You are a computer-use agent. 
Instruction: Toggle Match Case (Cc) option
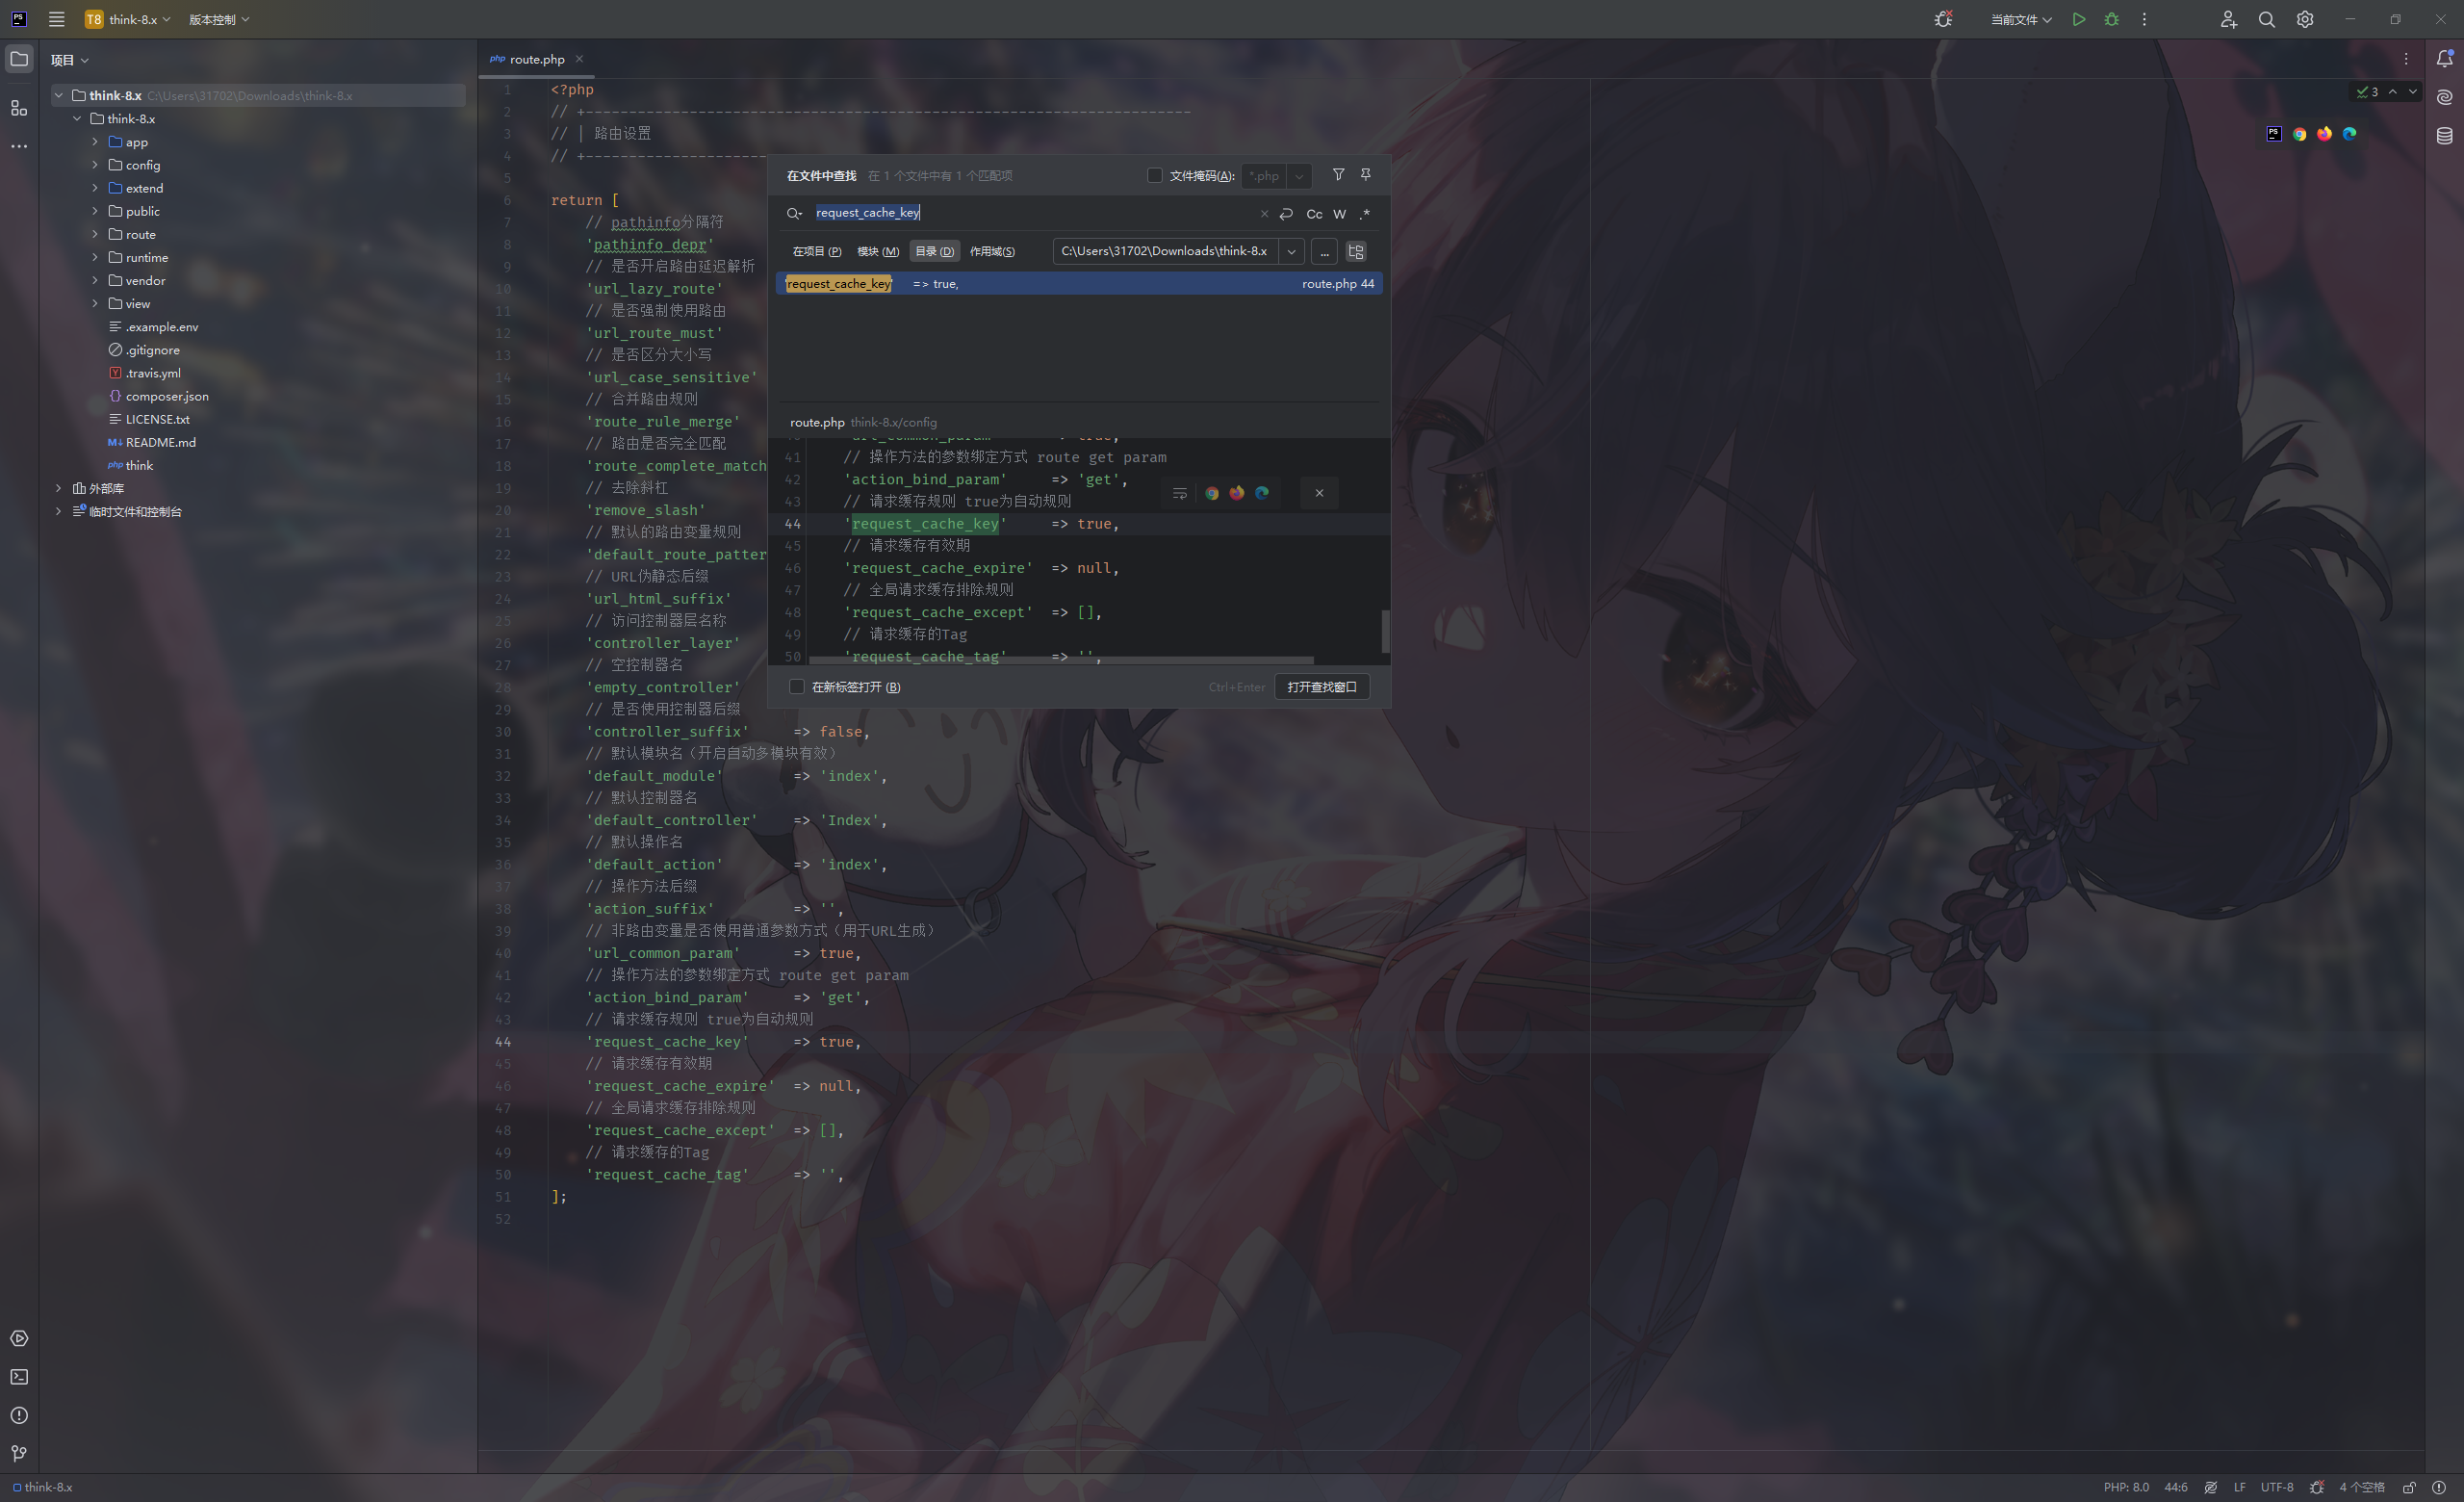tap(1314, 213)
